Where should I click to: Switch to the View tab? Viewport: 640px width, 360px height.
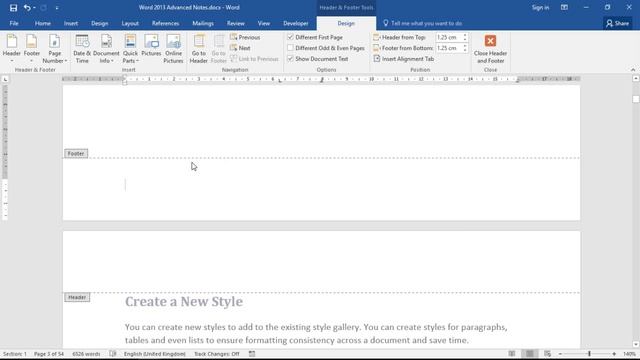pos(264,23)
